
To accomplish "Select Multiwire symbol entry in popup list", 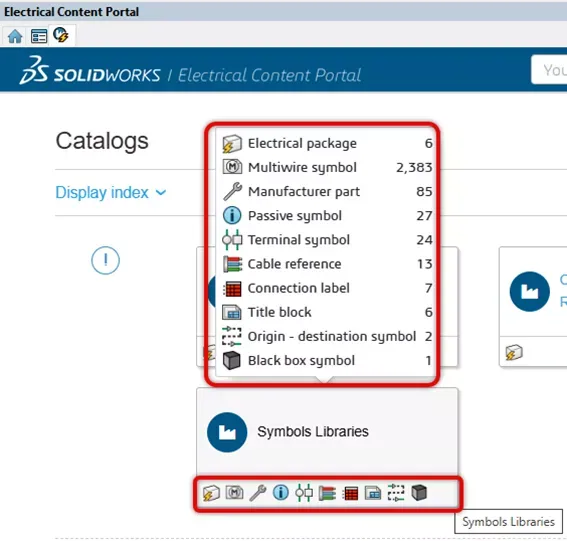I will [x=327, y=167].
